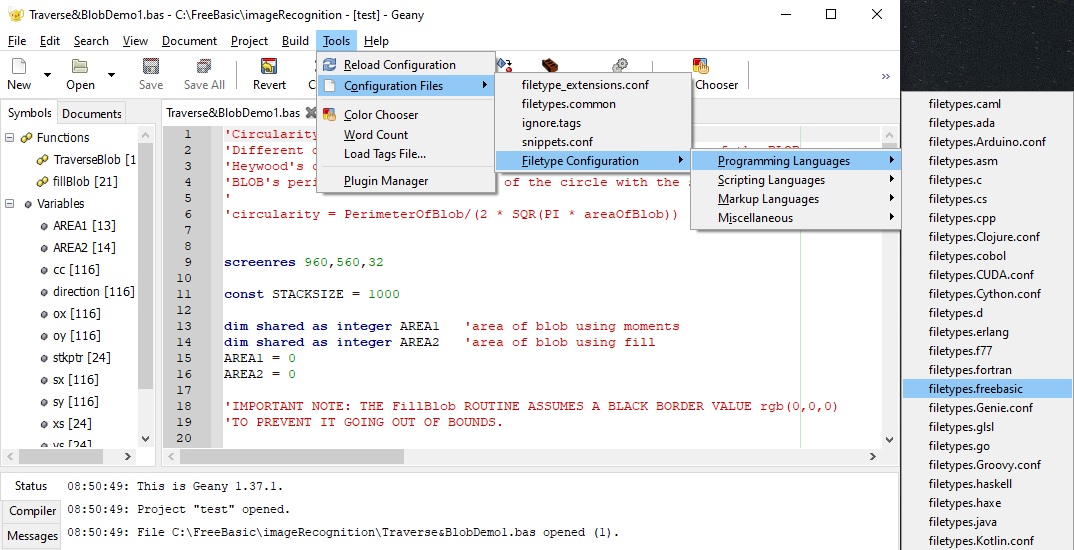Screen dimensions: 1074x550
Task: Switch to the Compiler message tab
Action: point(32,511)
